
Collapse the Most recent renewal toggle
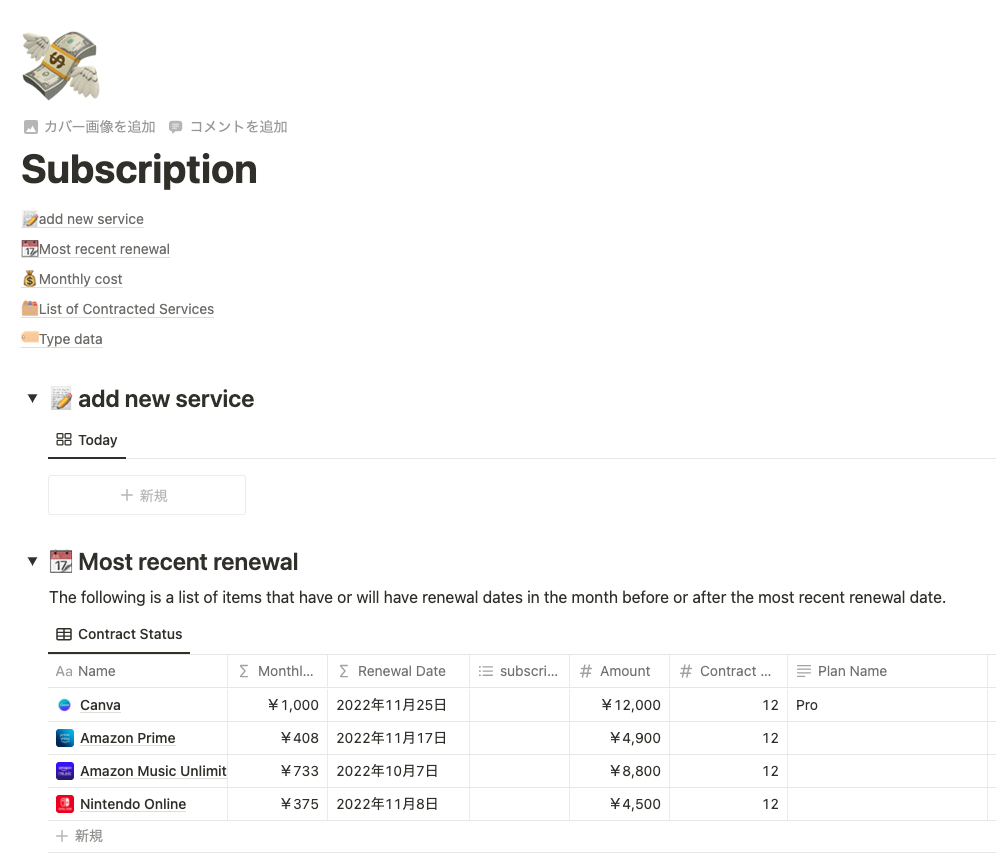tap(32, 561)
